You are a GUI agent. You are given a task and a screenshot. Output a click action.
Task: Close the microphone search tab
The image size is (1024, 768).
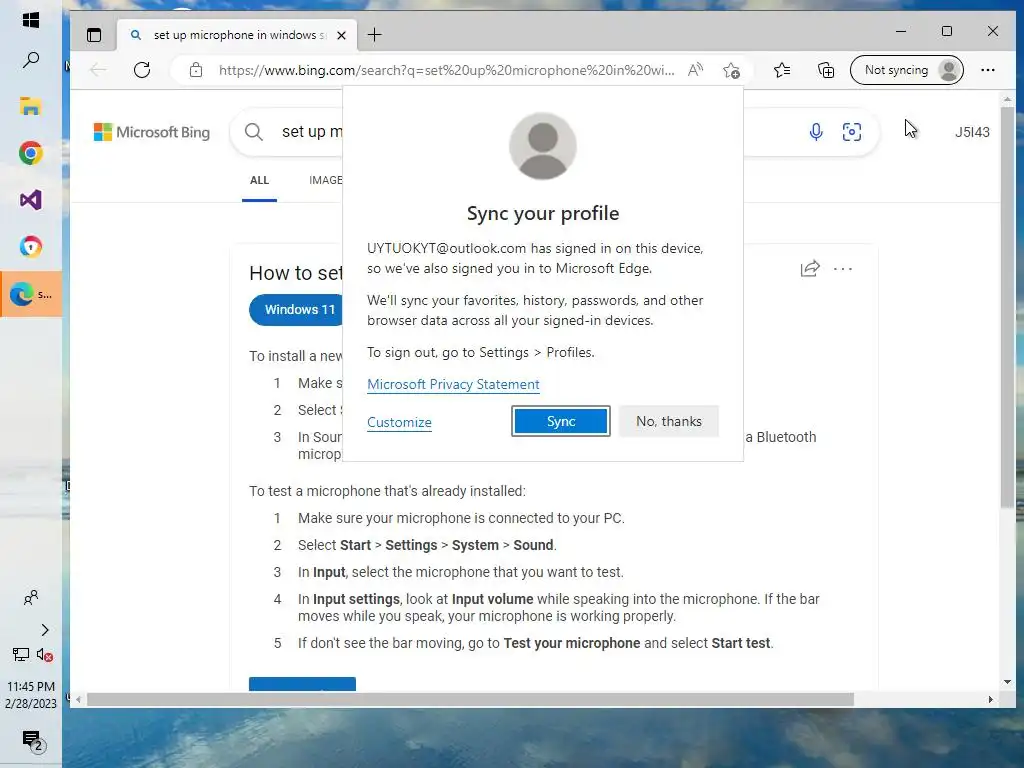[341, 35]
